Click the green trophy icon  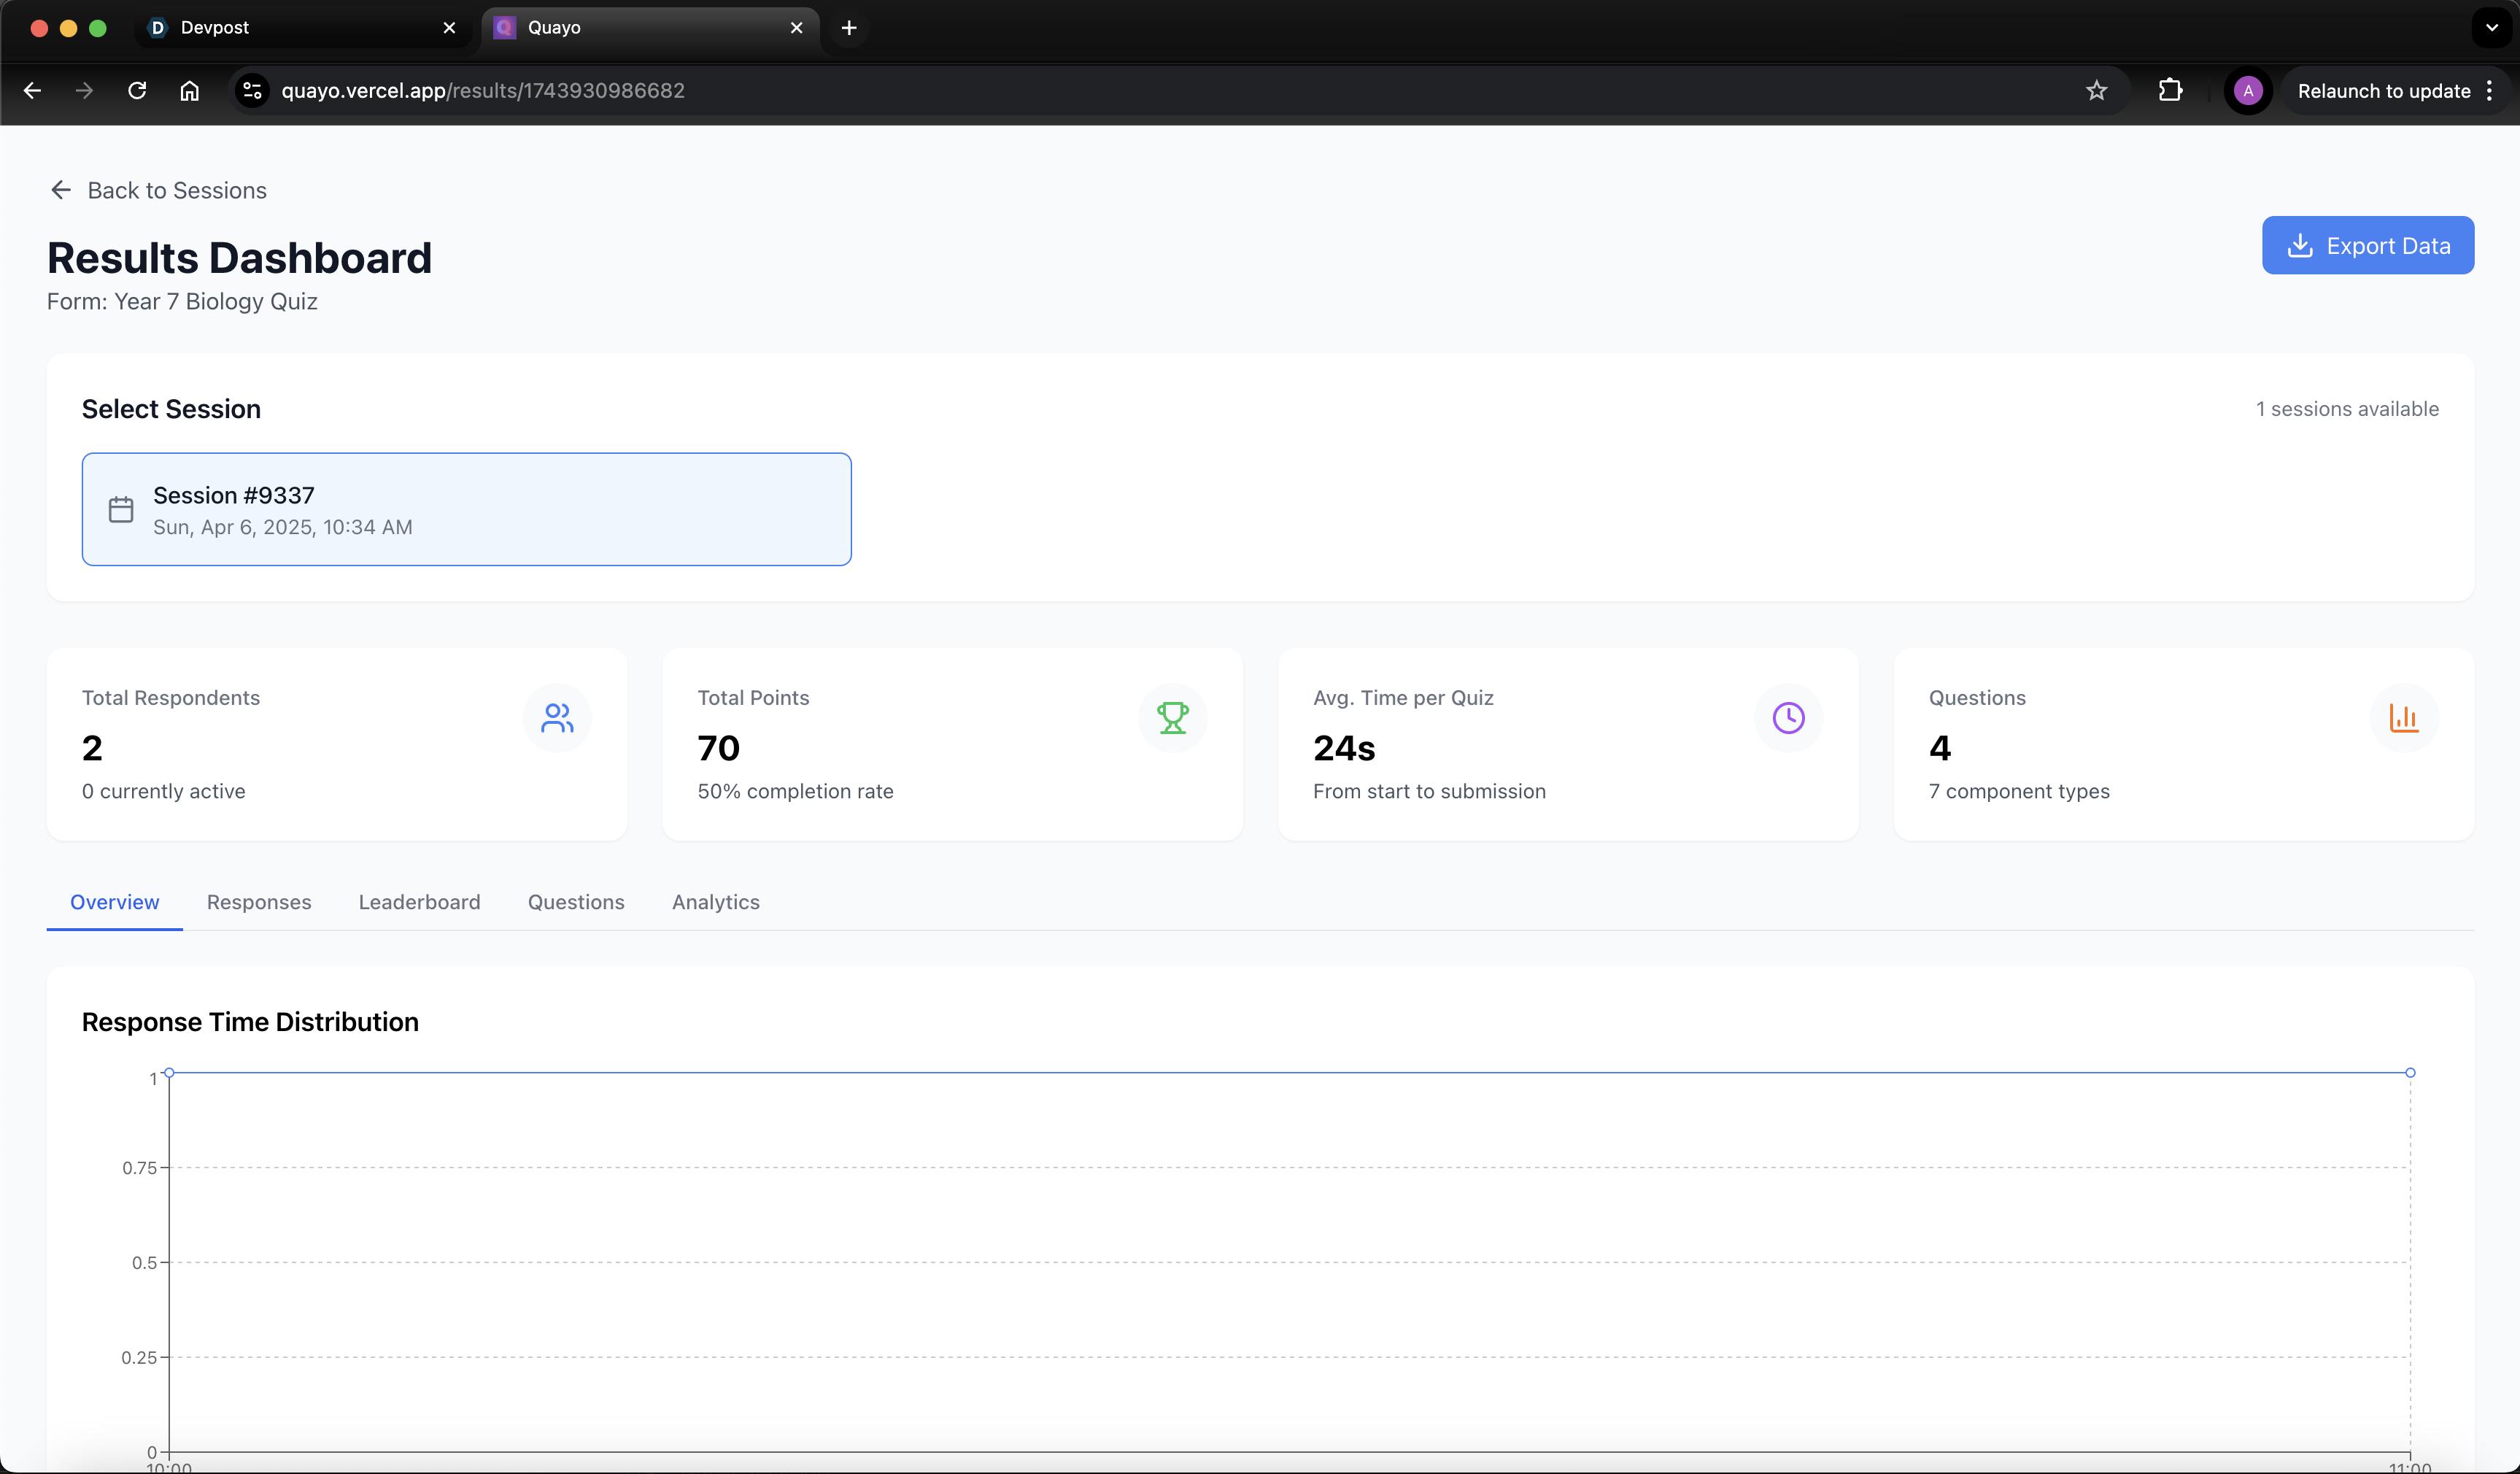tap(1172, 718)
